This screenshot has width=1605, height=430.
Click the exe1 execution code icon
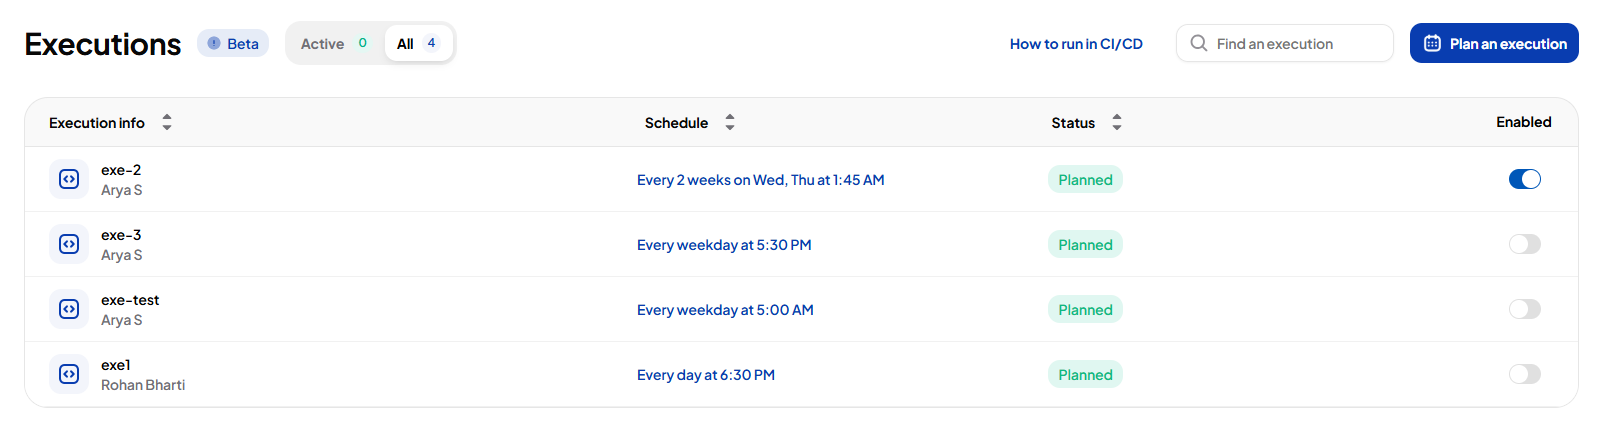tap(69, 374)
